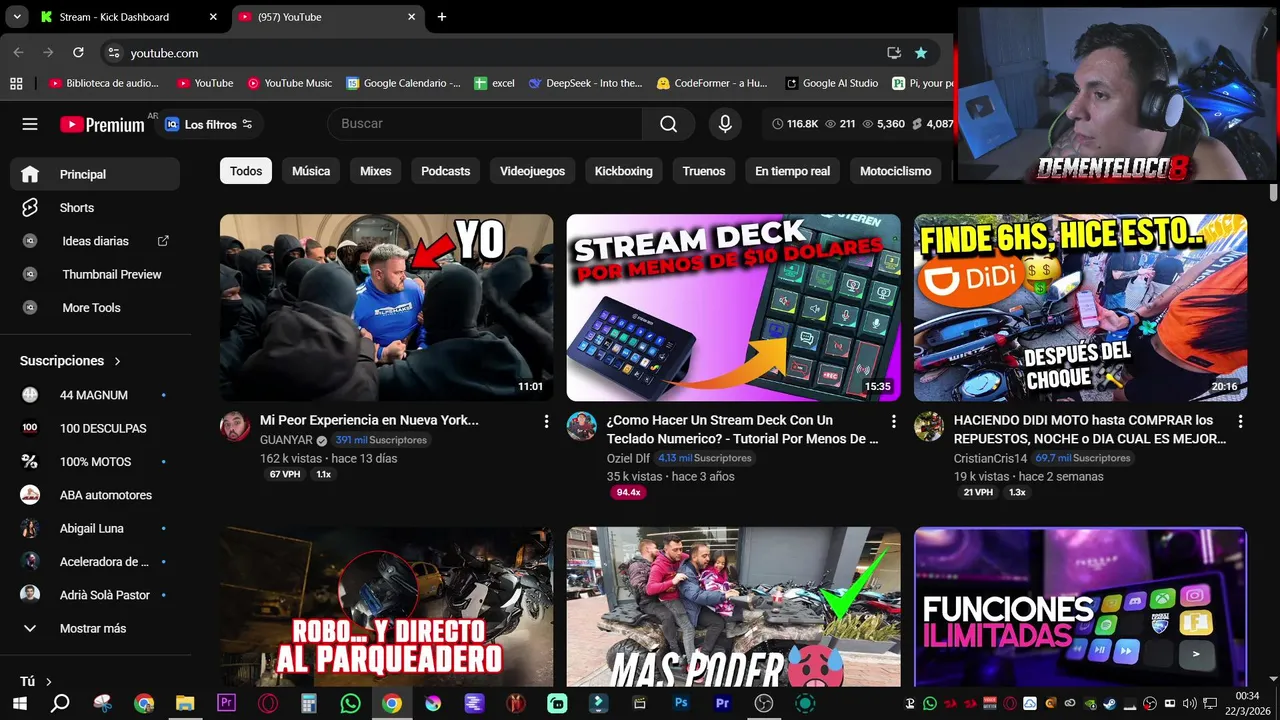The image size is (1280, 720).
Task: Open Adrià Solà Pastor subscription channel
Action: pos(95,595)
